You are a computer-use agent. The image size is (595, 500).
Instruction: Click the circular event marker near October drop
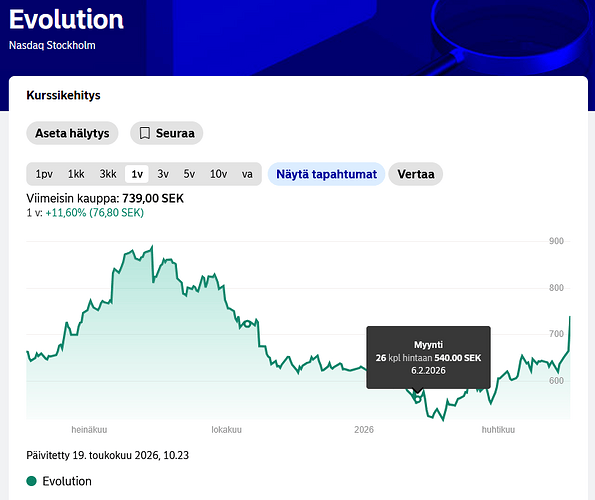tap(247, 324)
